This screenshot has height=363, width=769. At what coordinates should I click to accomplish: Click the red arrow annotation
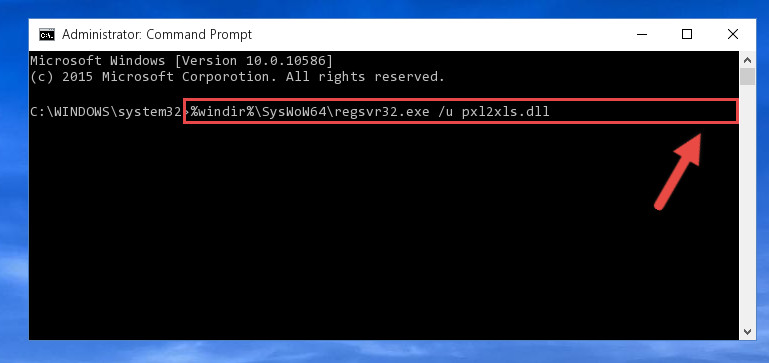678,172
